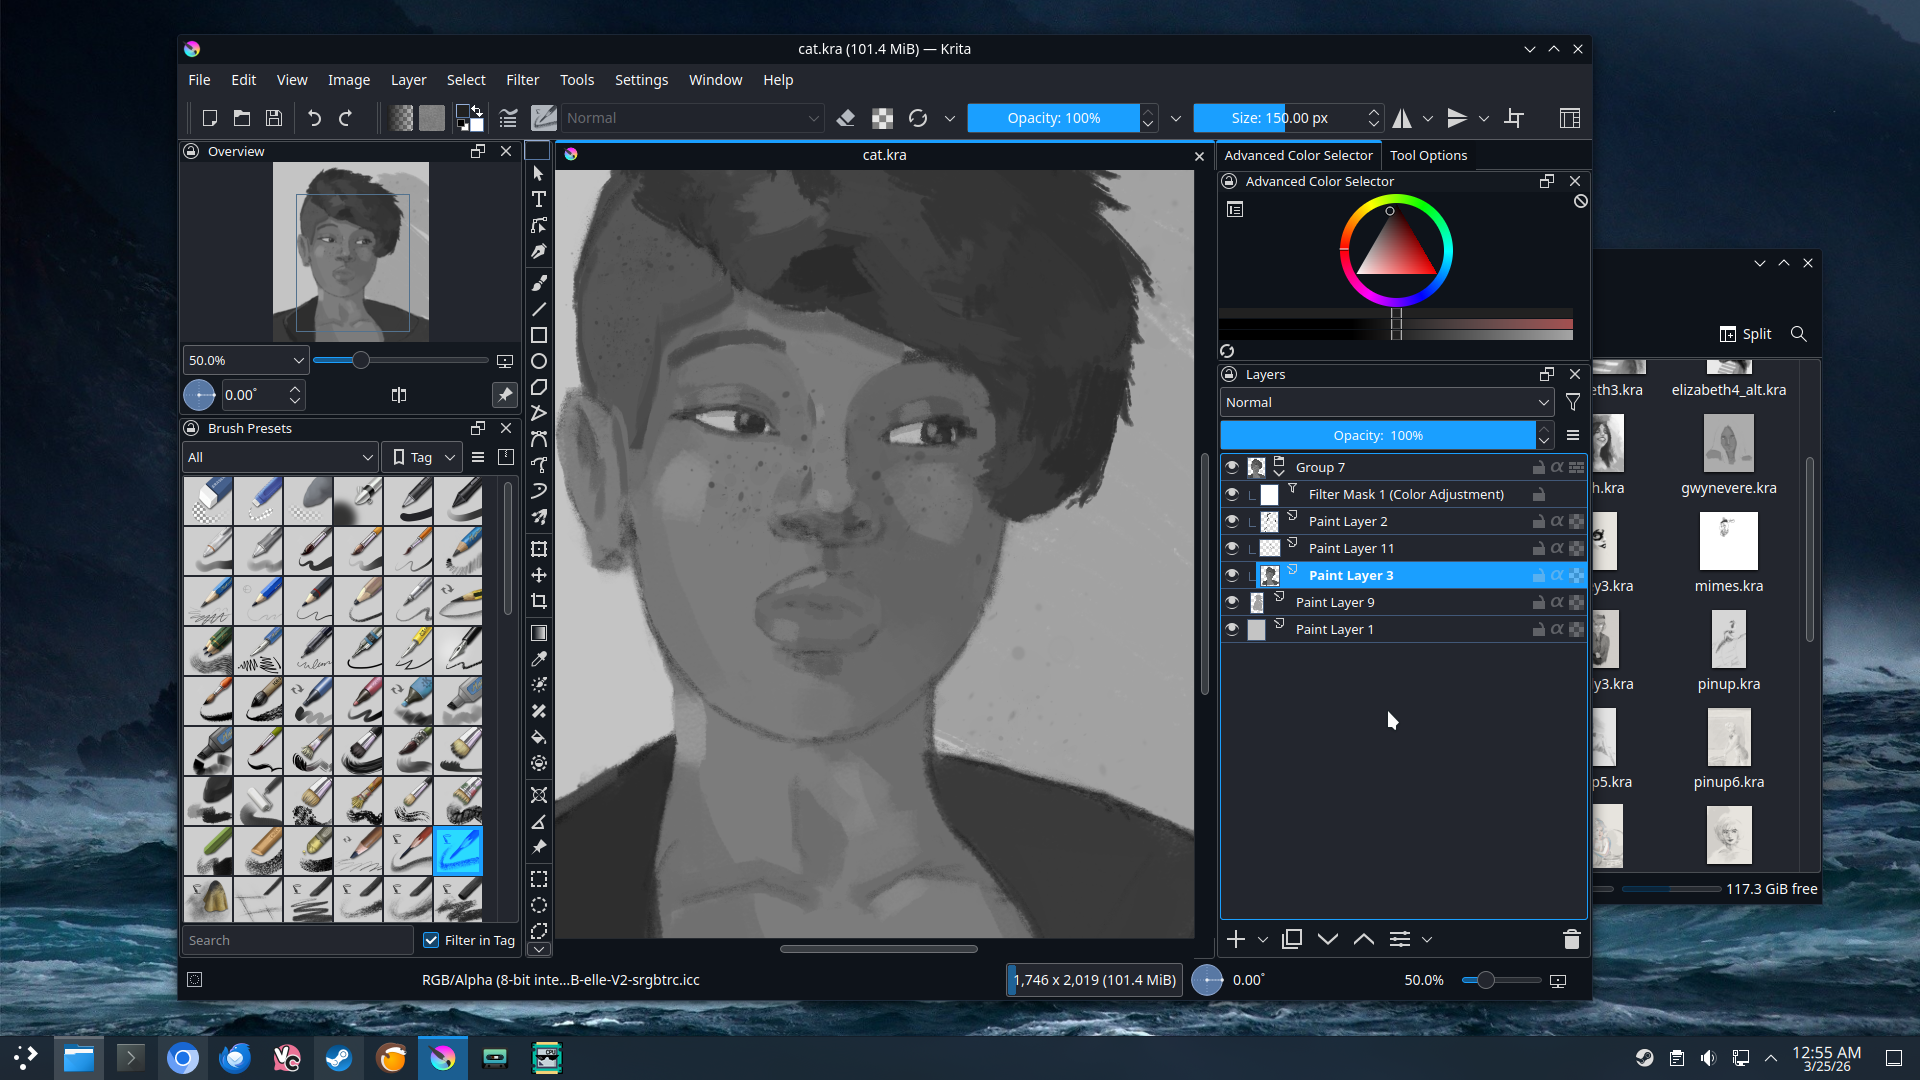Open the Filter menu
This screenshot has height=1080, width=1920.
(522, 80)
